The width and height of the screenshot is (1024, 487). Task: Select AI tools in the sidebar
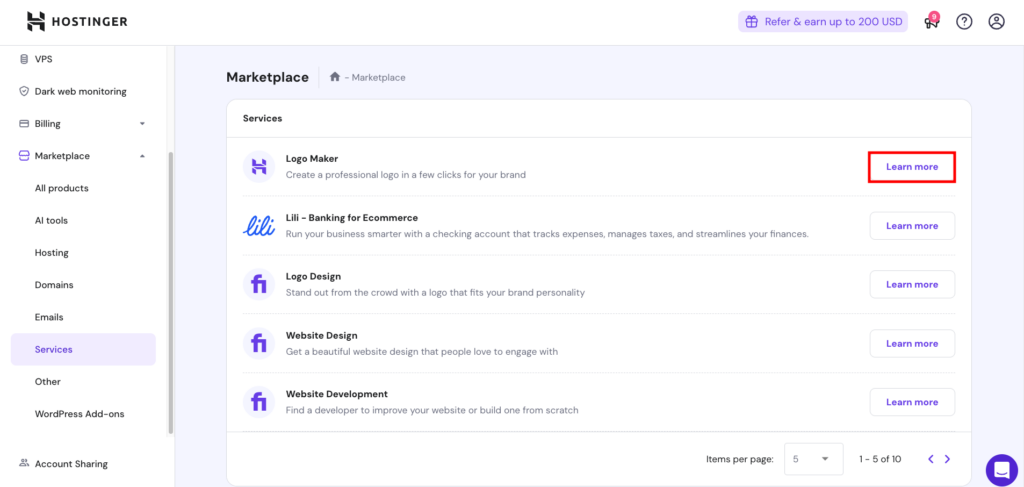[x=51, y=220]
